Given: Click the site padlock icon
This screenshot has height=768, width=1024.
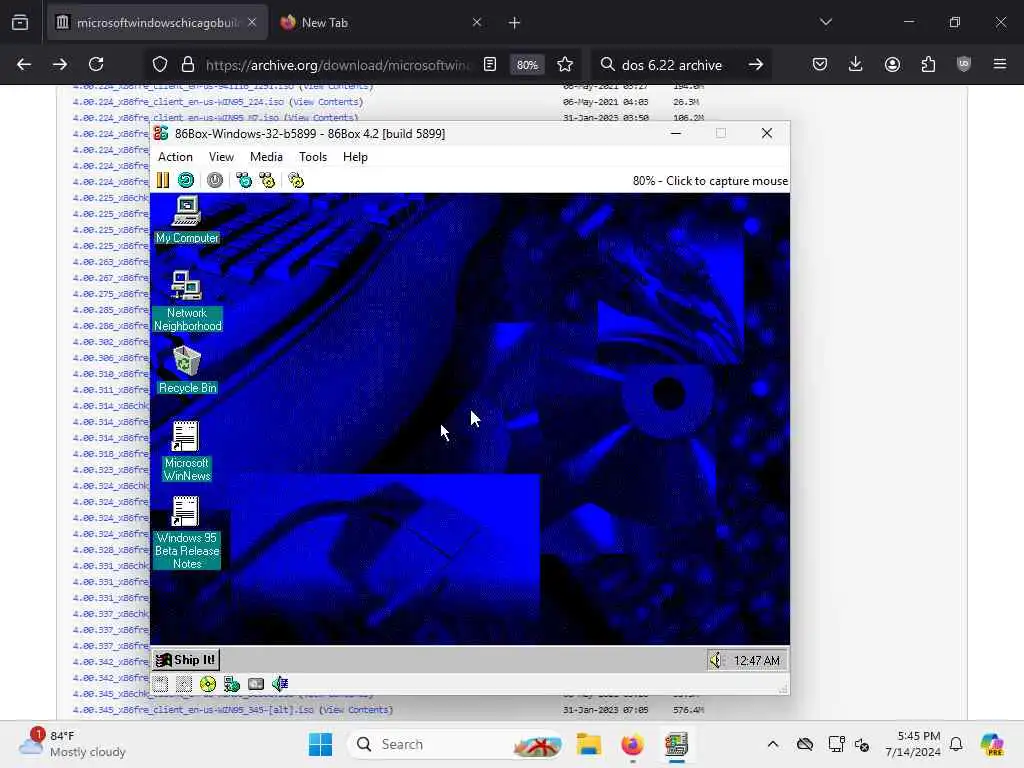Looking at the screenshot, I should [188, 64].
